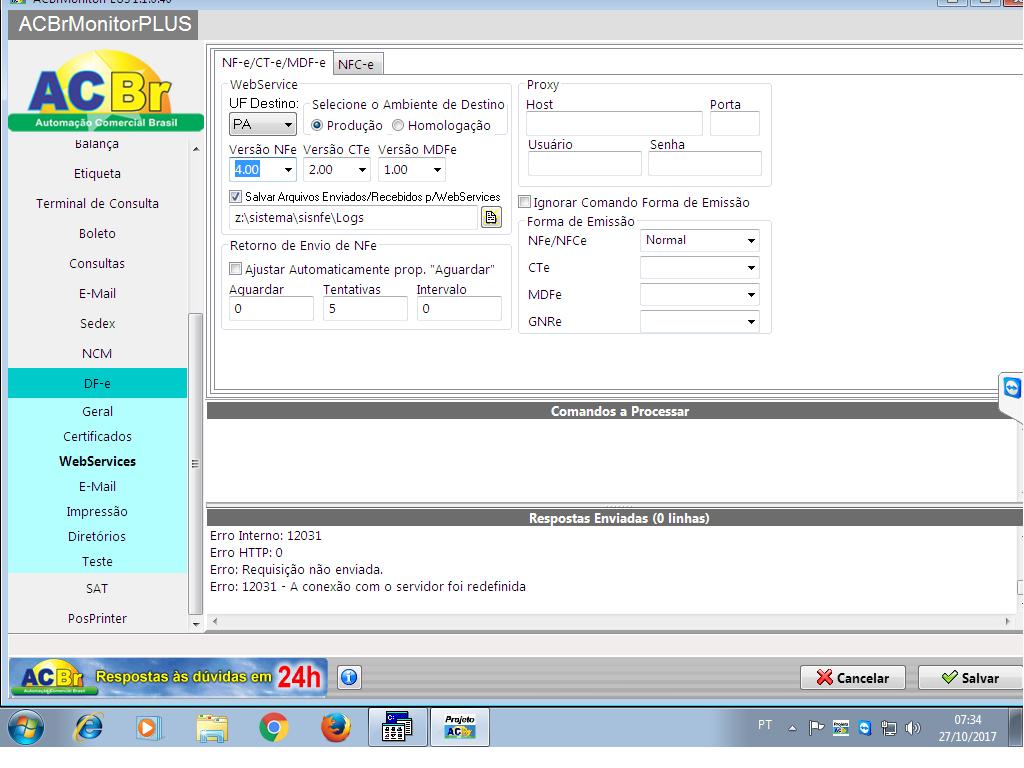Open DF-e section in sidebar

click(x=97, y=383)
